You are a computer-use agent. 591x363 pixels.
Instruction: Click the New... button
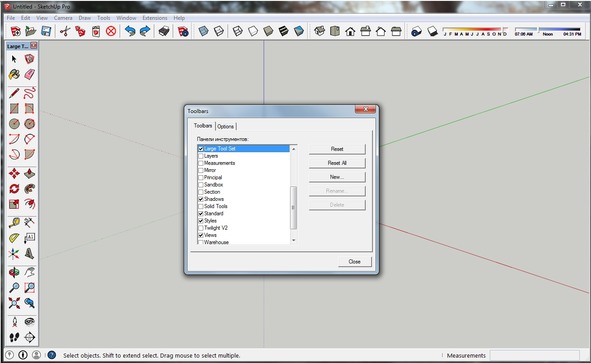pos(337,177)
